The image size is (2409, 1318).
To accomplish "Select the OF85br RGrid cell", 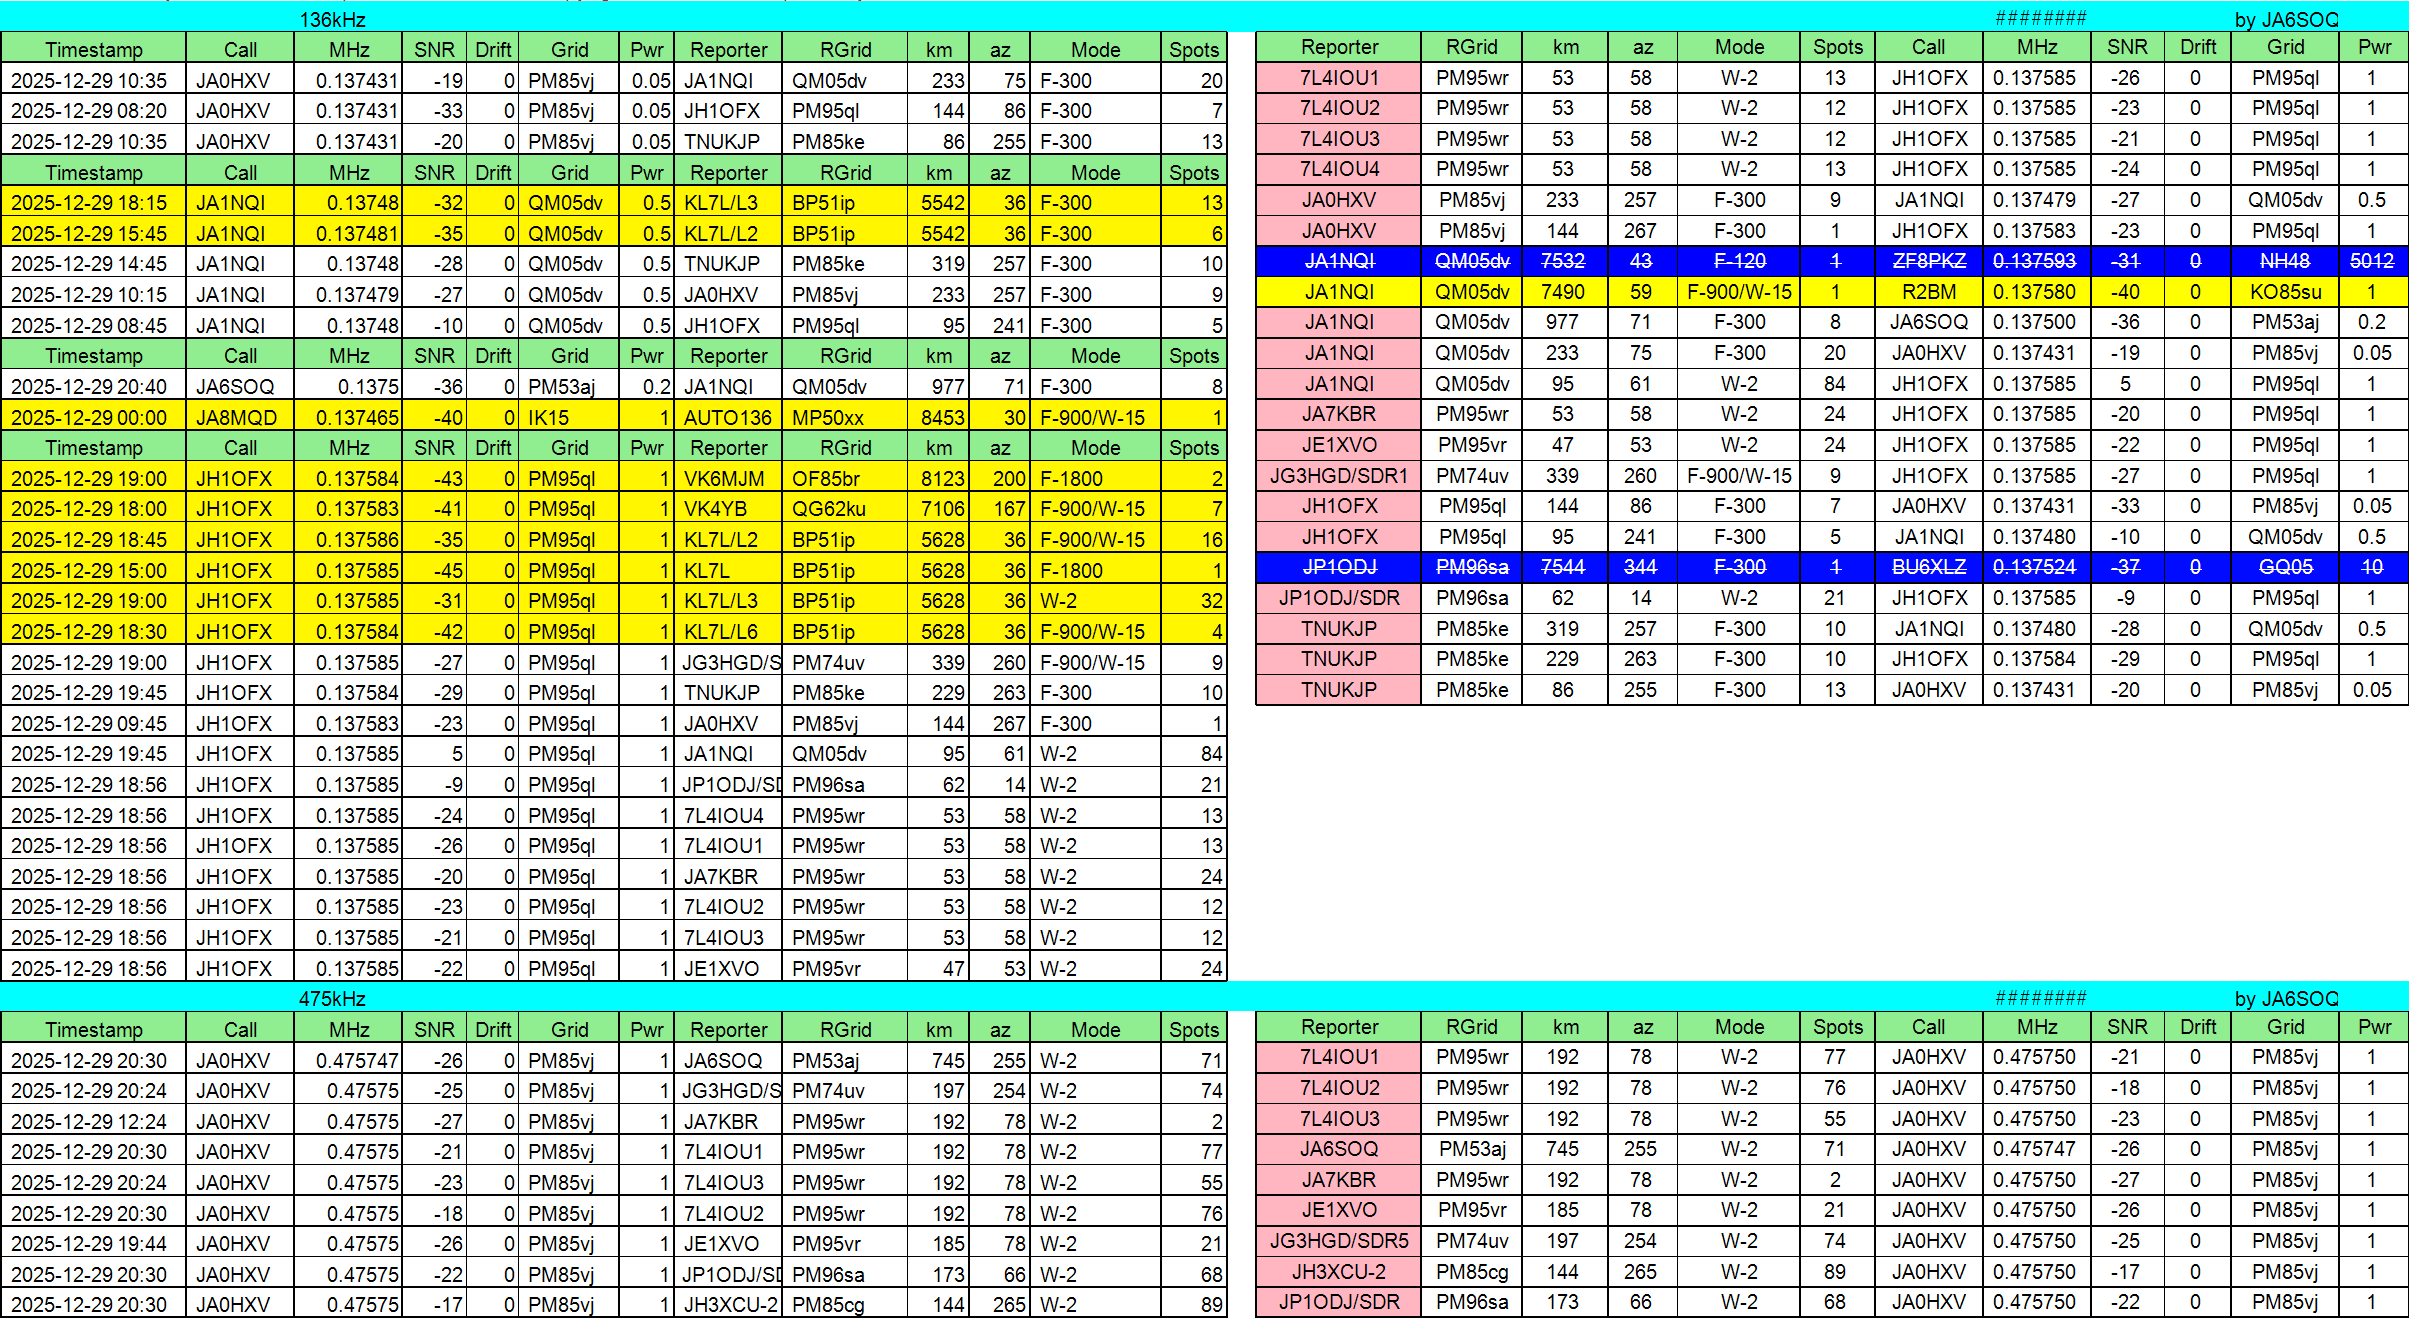I will (825, 479).
